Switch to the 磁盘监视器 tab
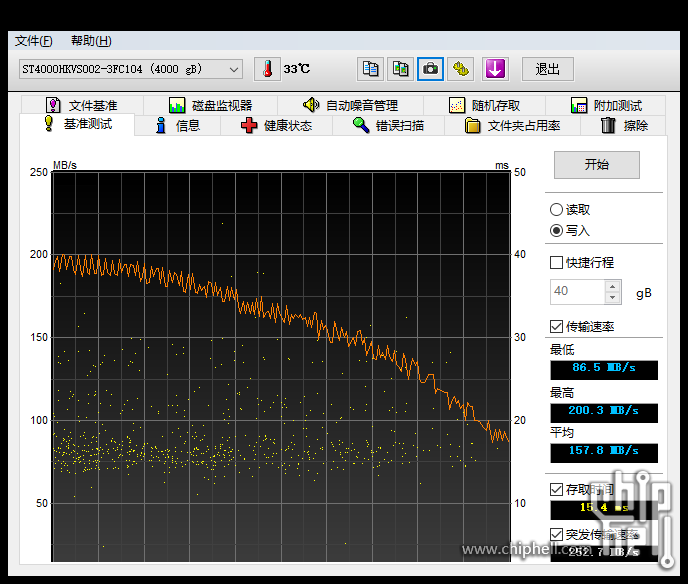This screenshot has height=584, width=688. 211,105
